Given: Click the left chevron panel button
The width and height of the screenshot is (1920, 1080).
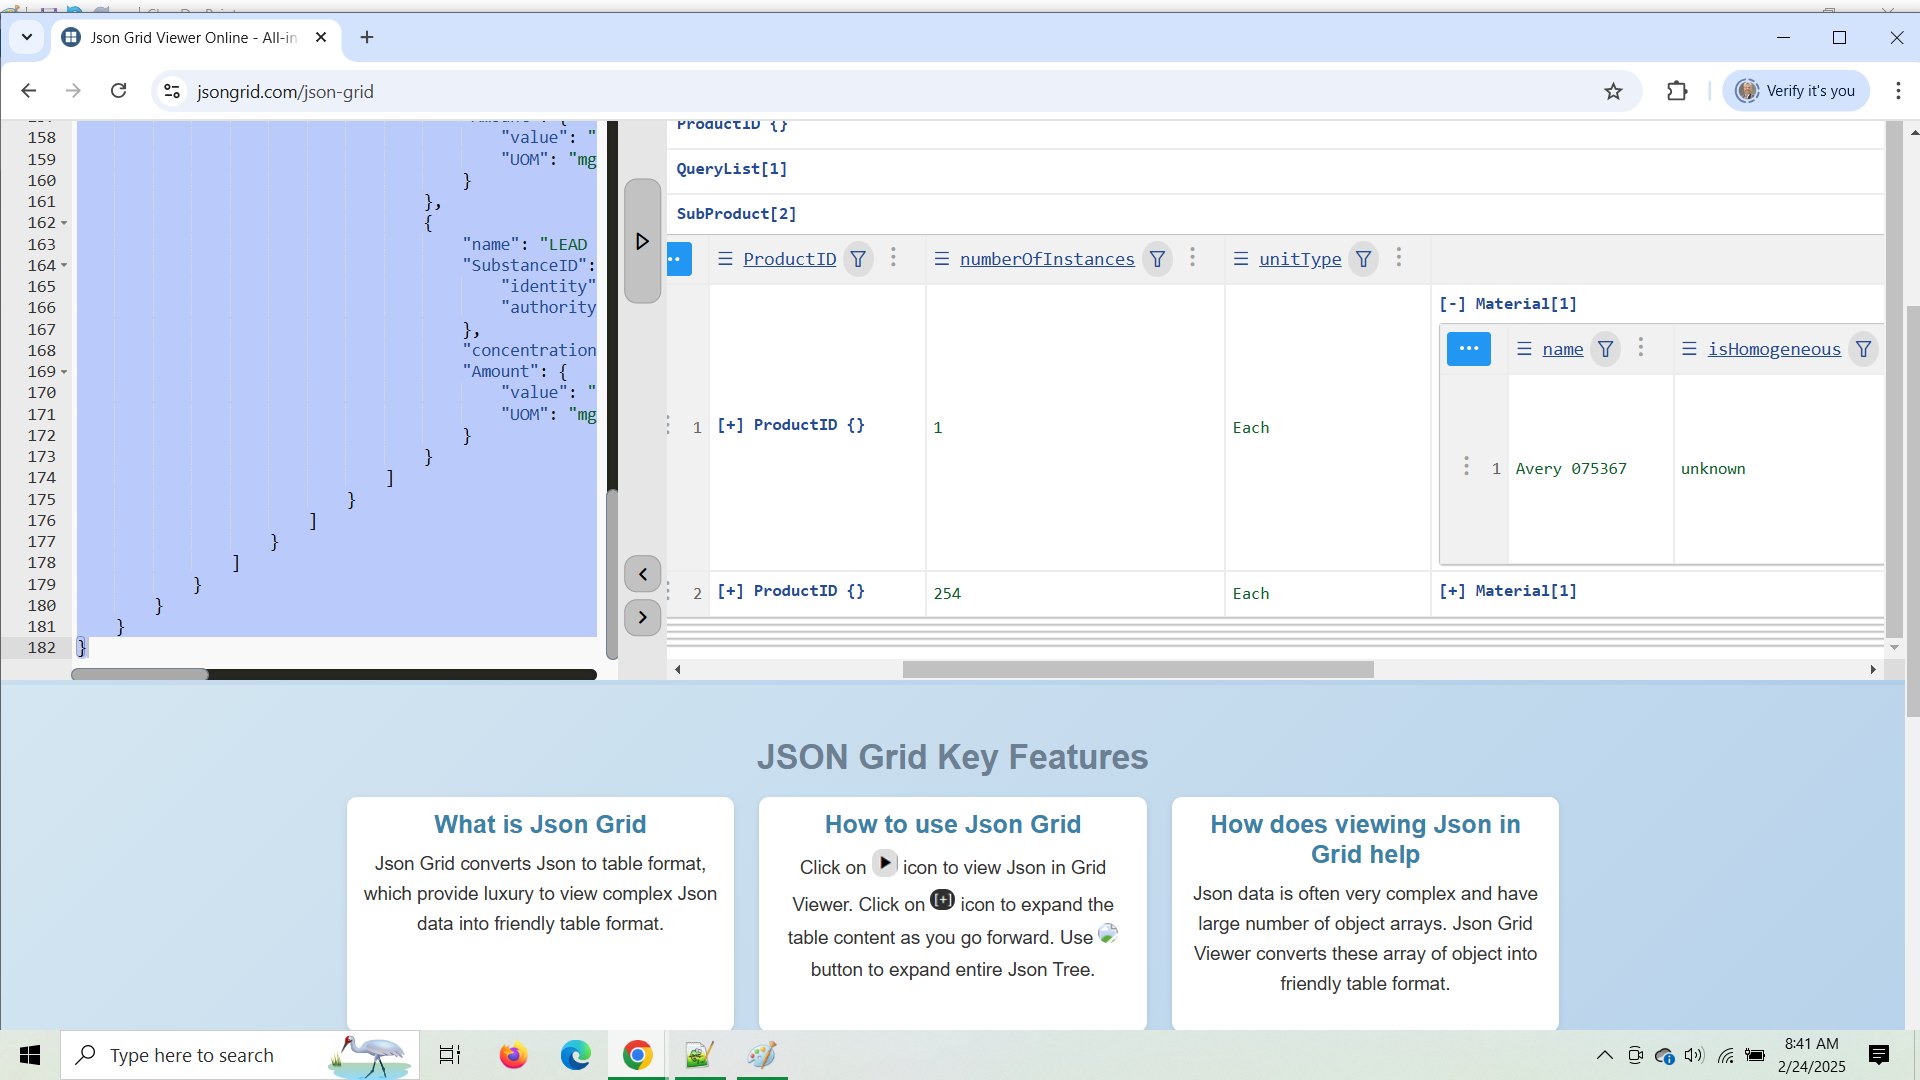Looking at the screenshot, I should [642, 574].
